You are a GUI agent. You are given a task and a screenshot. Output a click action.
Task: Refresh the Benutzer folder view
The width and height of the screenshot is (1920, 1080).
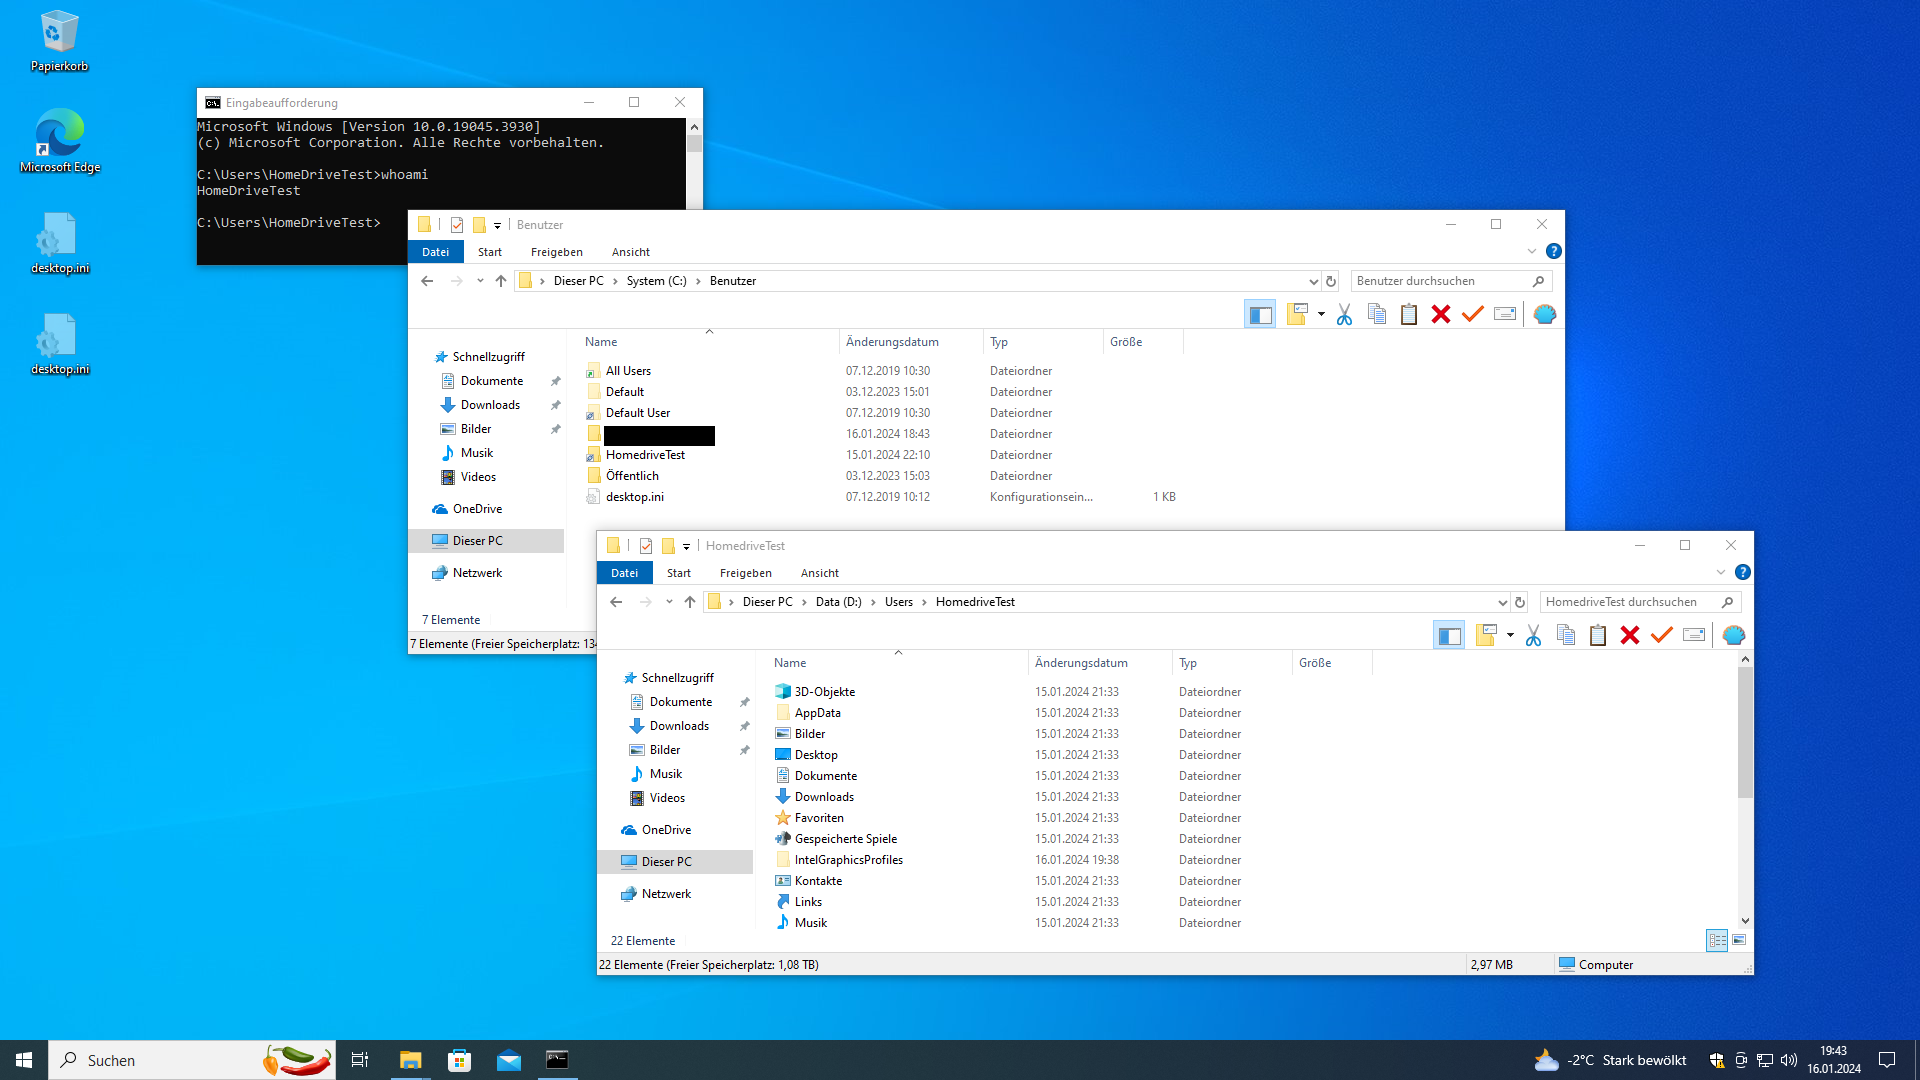(x=1331, y=281)
